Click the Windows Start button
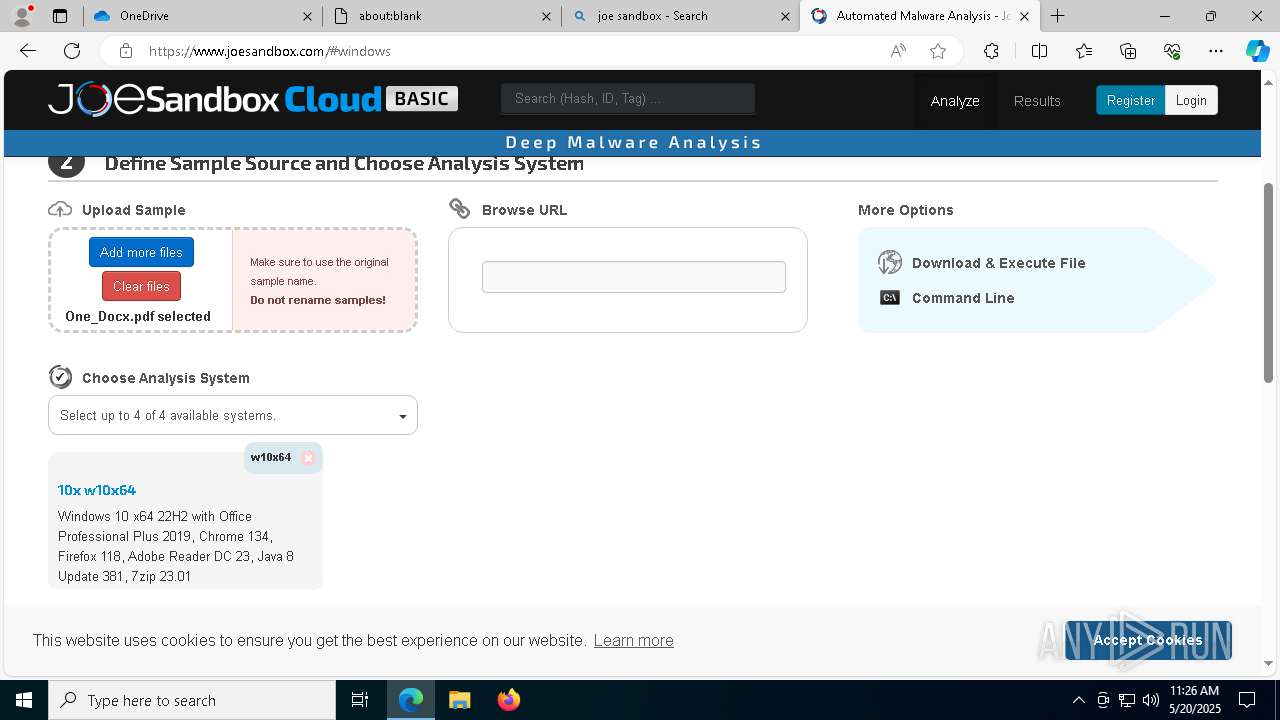 point(24,700)
